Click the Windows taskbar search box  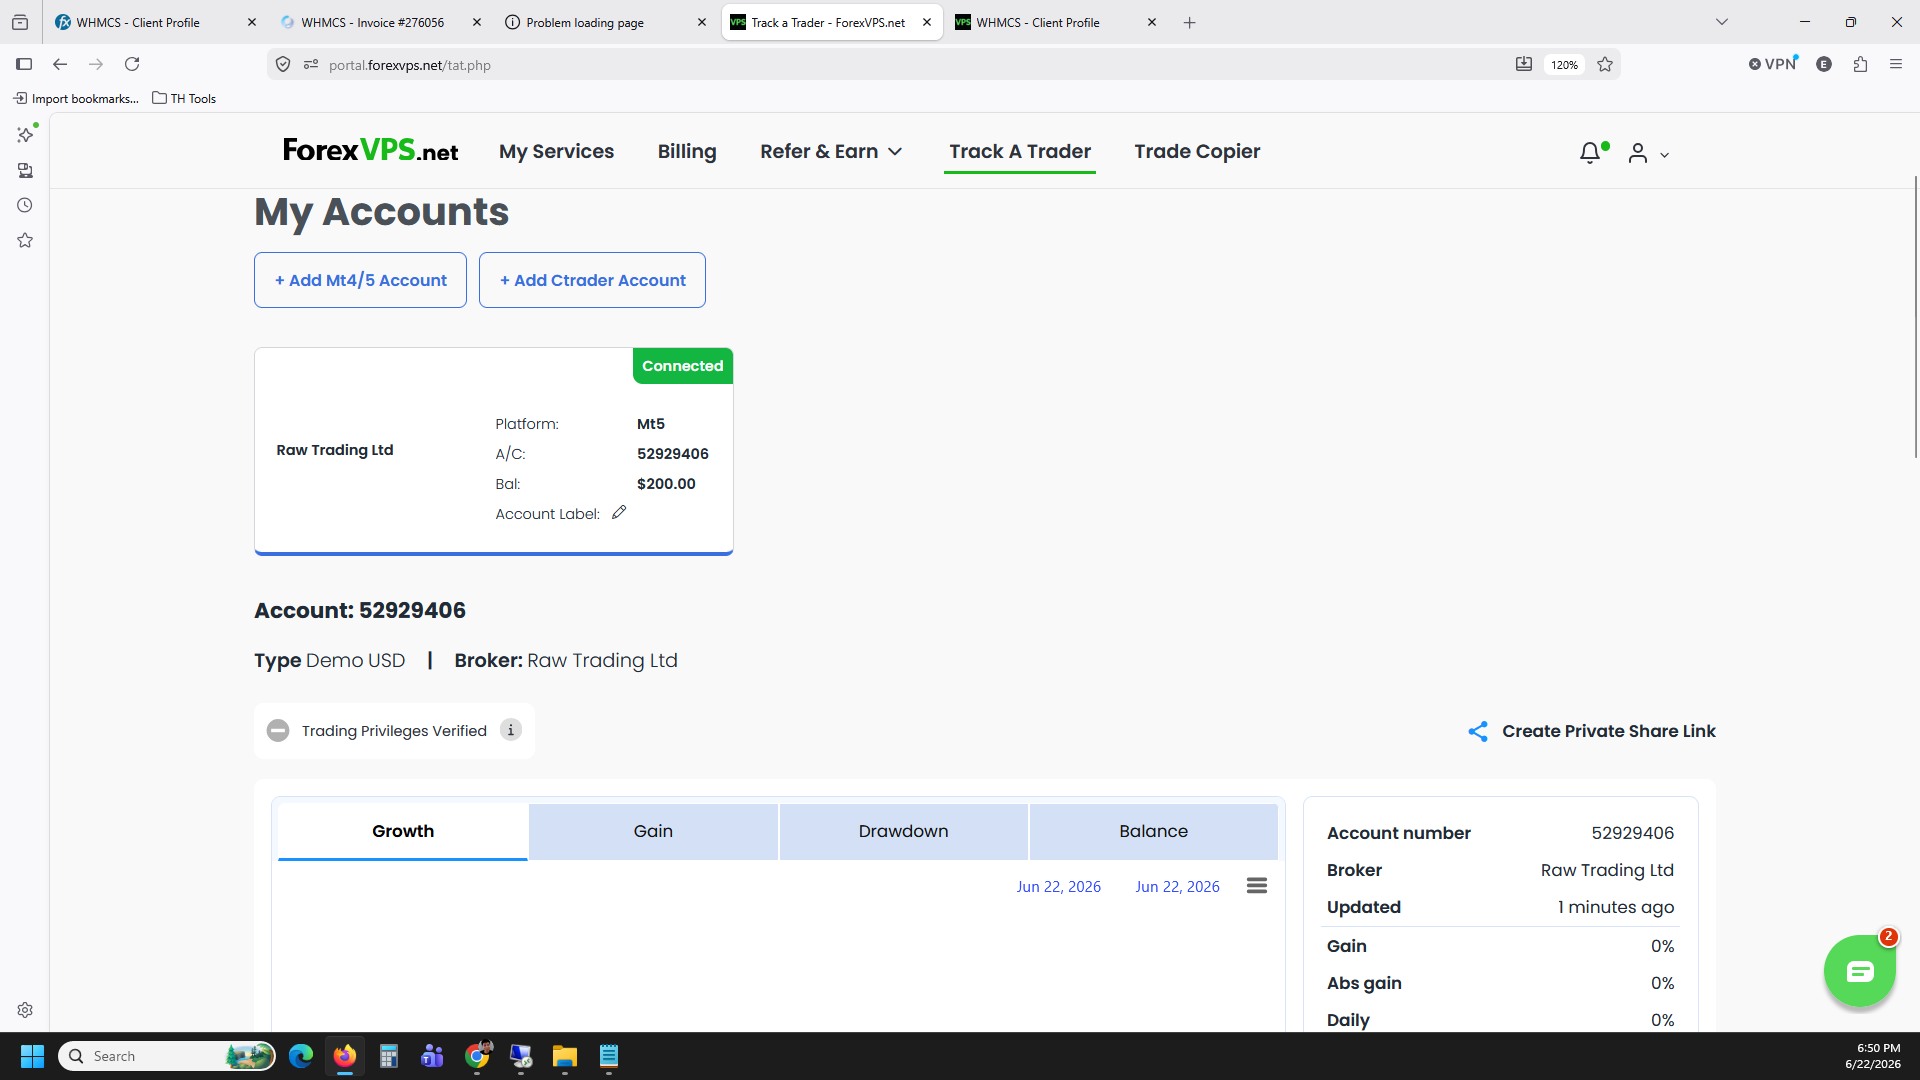pyautogui.click(x=167, y=1056)
